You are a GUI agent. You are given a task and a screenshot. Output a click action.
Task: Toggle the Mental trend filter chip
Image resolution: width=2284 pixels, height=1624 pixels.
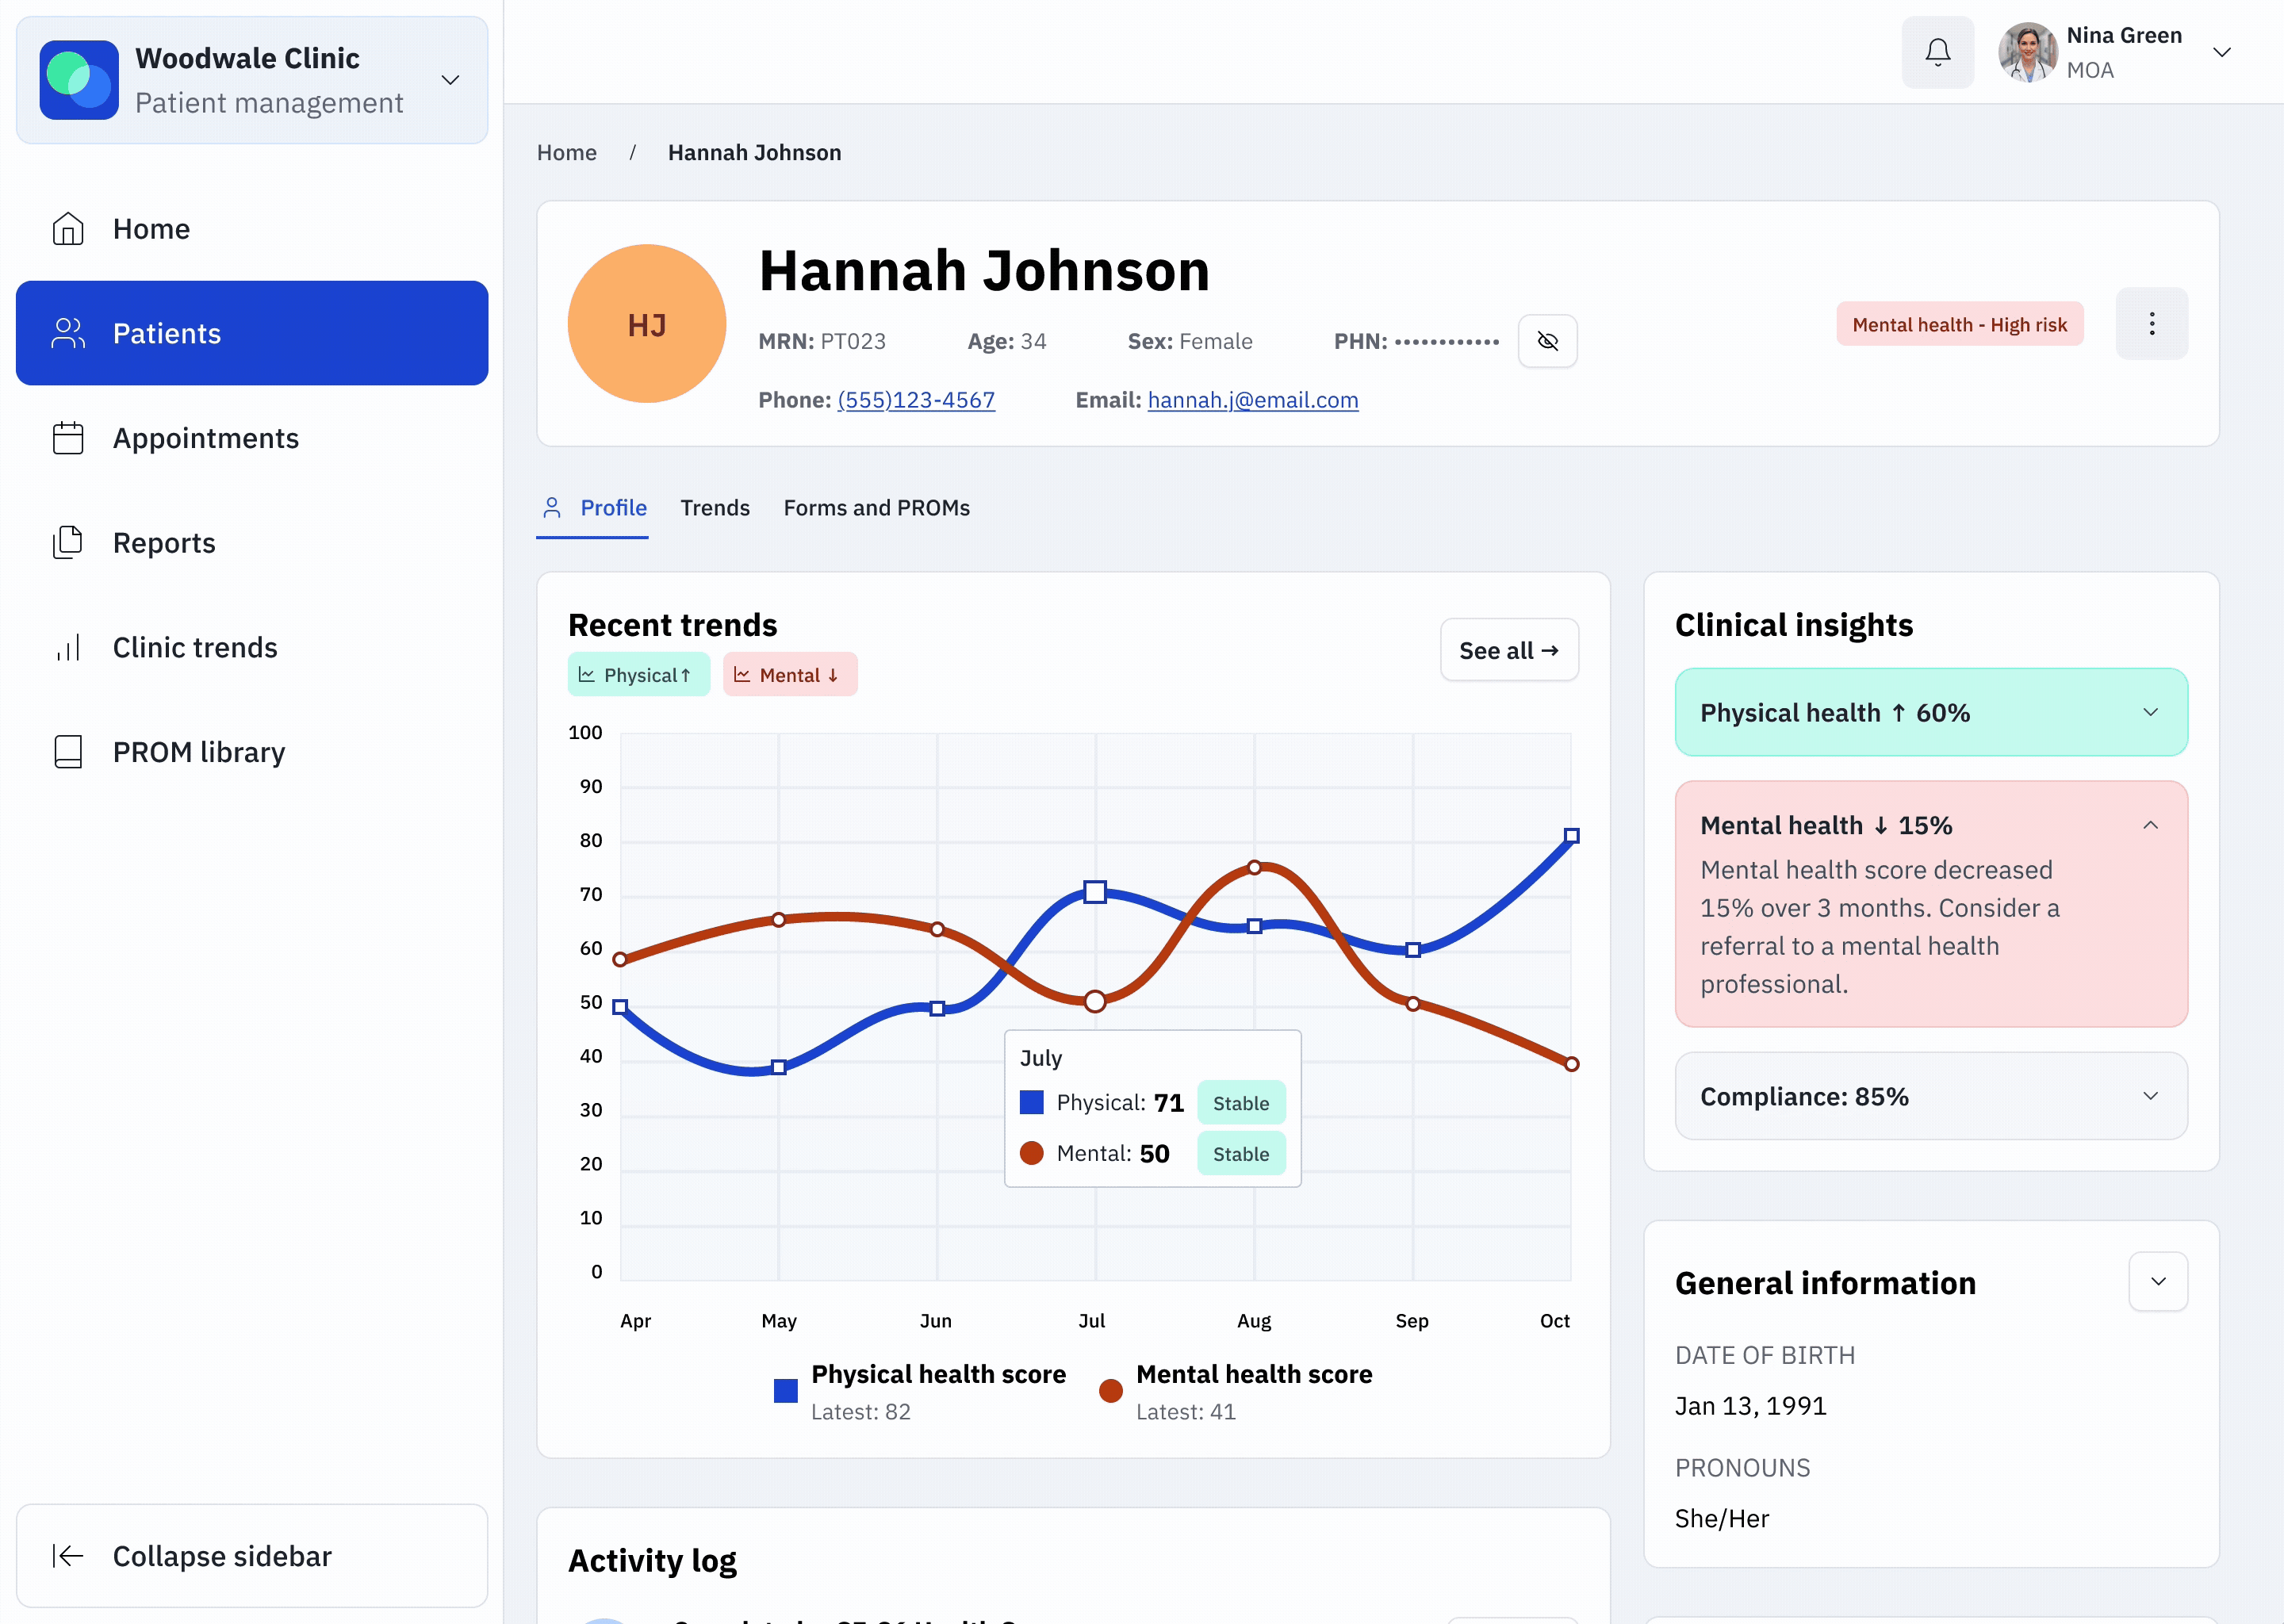pyautogui.click(x=790, y=674)
